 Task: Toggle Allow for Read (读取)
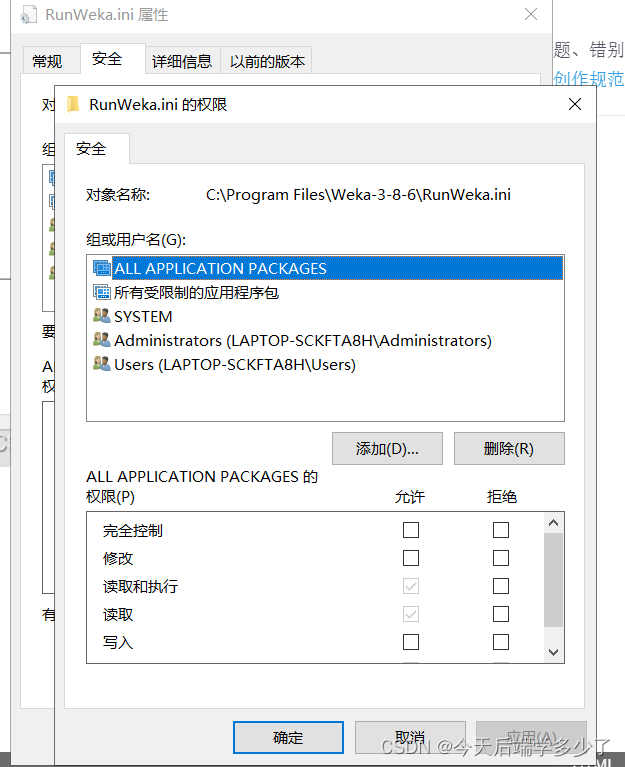tap(411, 614)
